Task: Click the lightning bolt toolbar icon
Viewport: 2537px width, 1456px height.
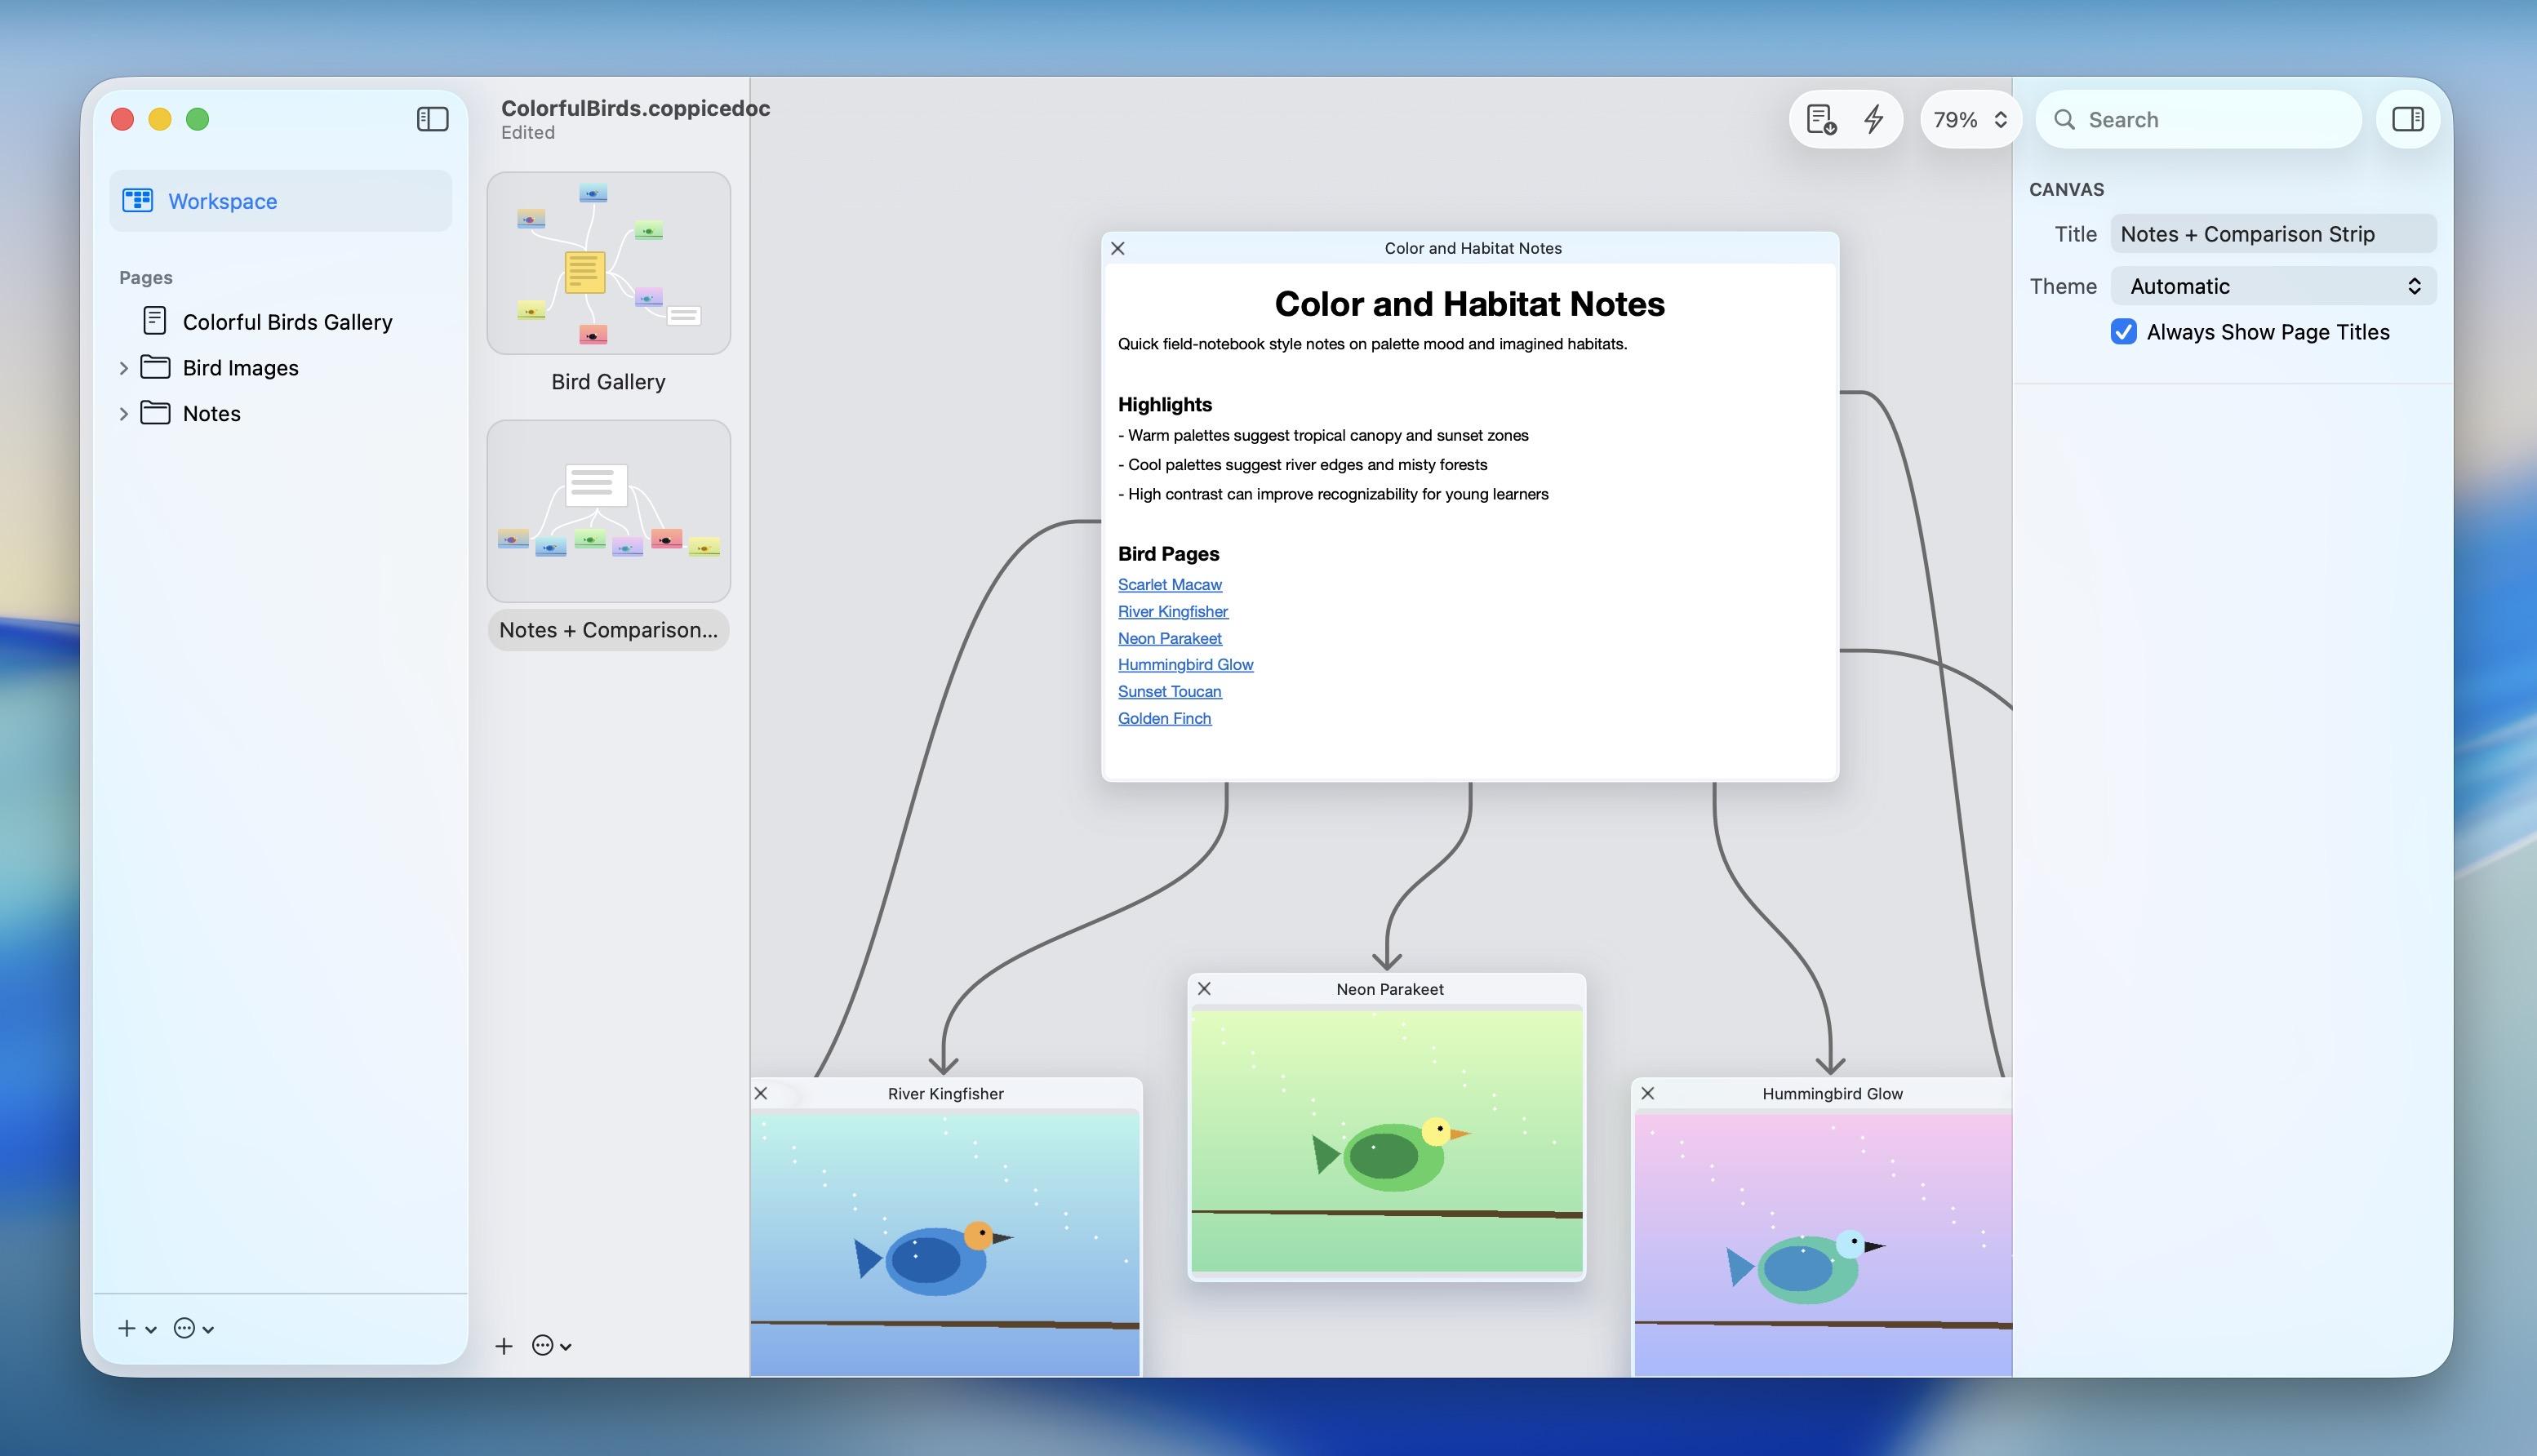Action: 1873,119
